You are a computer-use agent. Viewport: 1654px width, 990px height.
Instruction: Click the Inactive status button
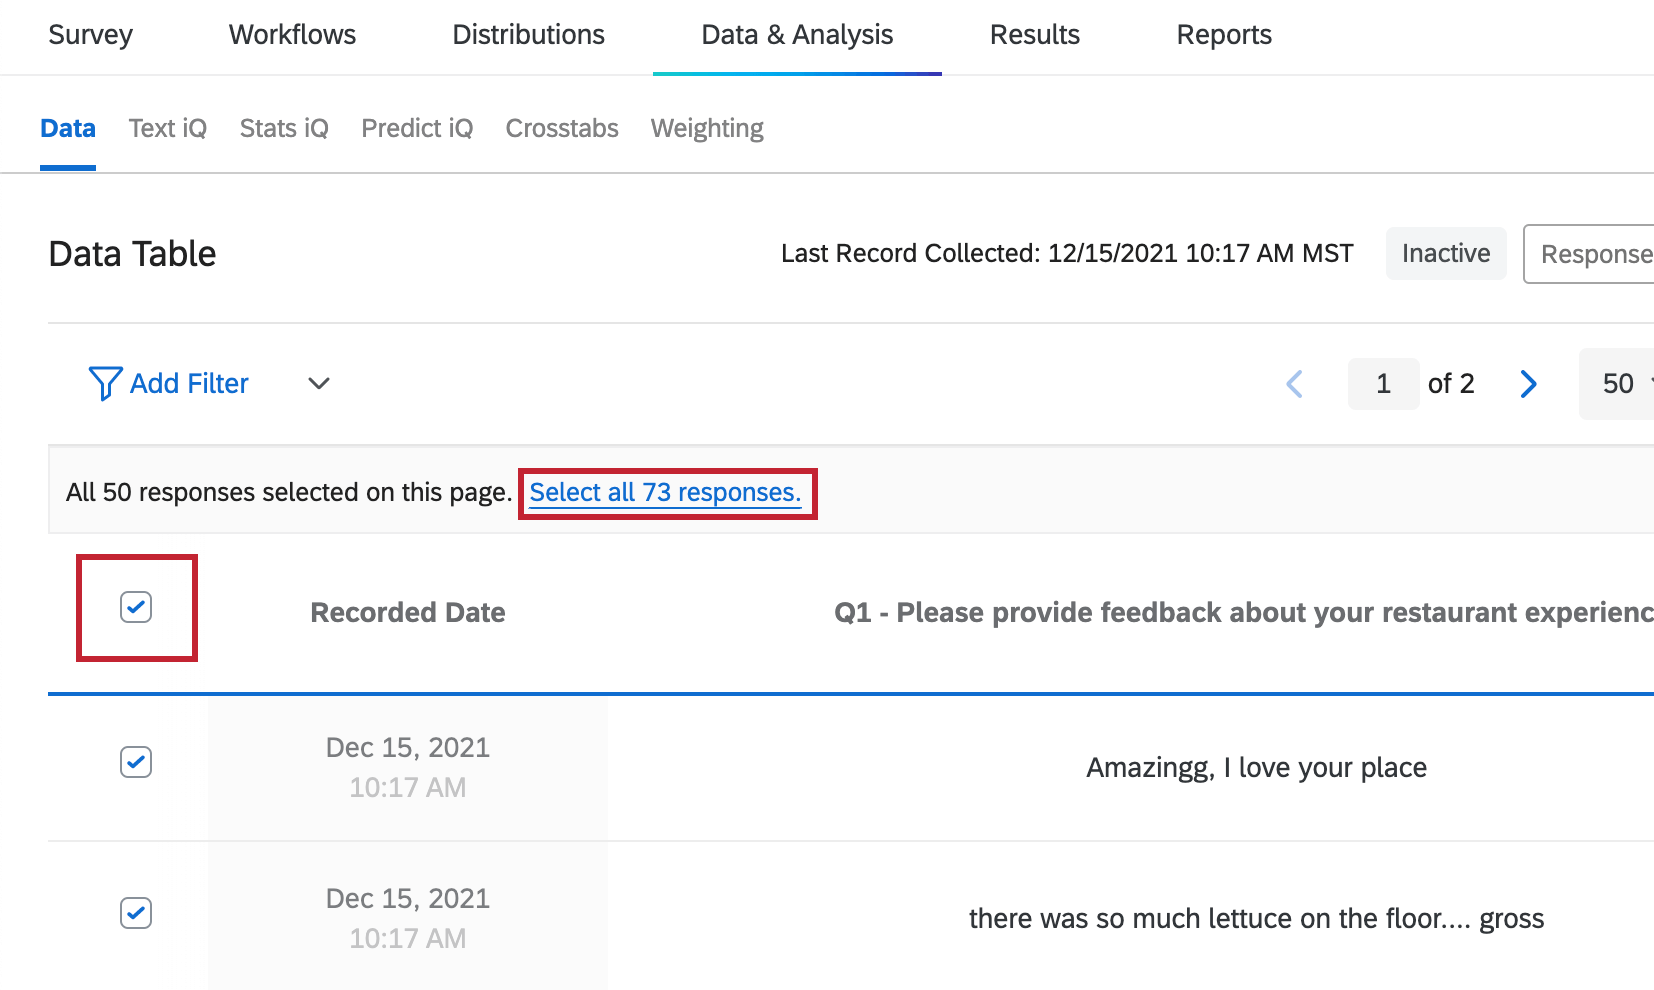(x=1445, y=253)
